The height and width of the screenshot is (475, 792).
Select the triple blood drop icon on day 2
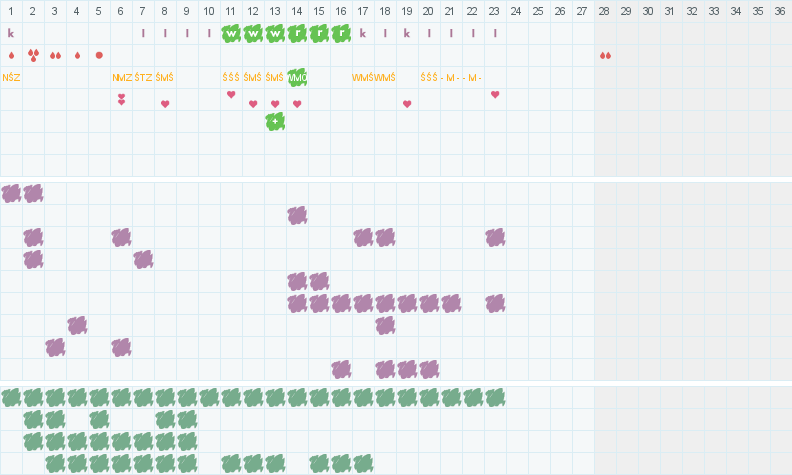[x=33, y=55]
